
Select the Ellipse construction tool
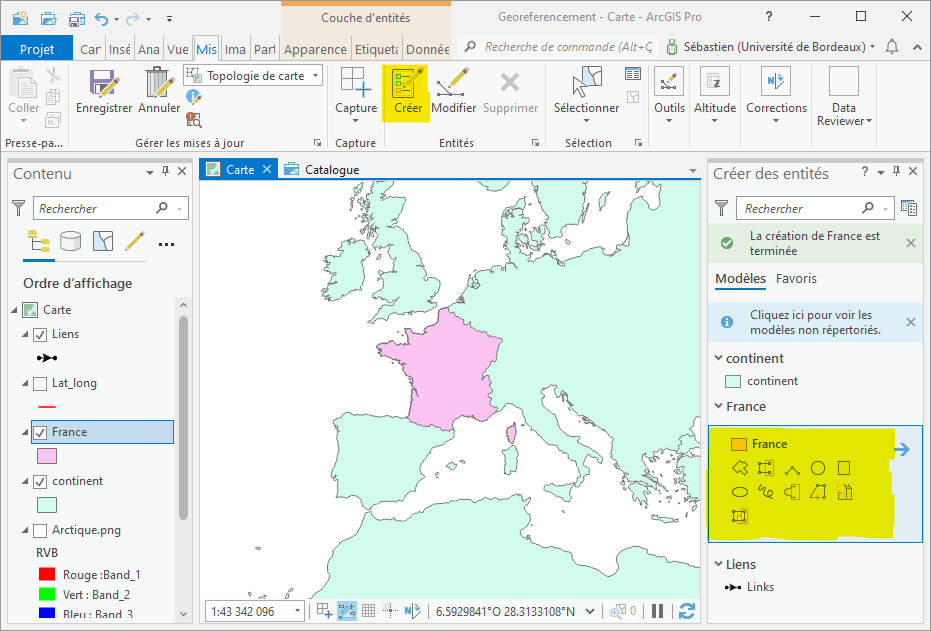pos(739,491)
